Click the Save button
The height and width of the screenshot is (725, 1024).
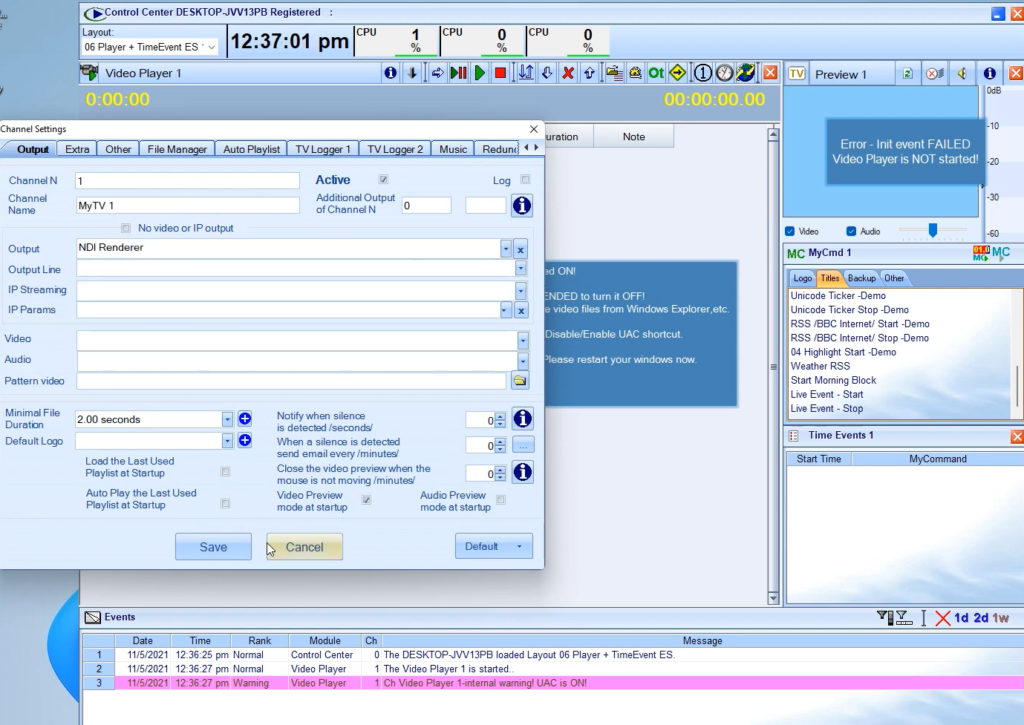(213, 547)
